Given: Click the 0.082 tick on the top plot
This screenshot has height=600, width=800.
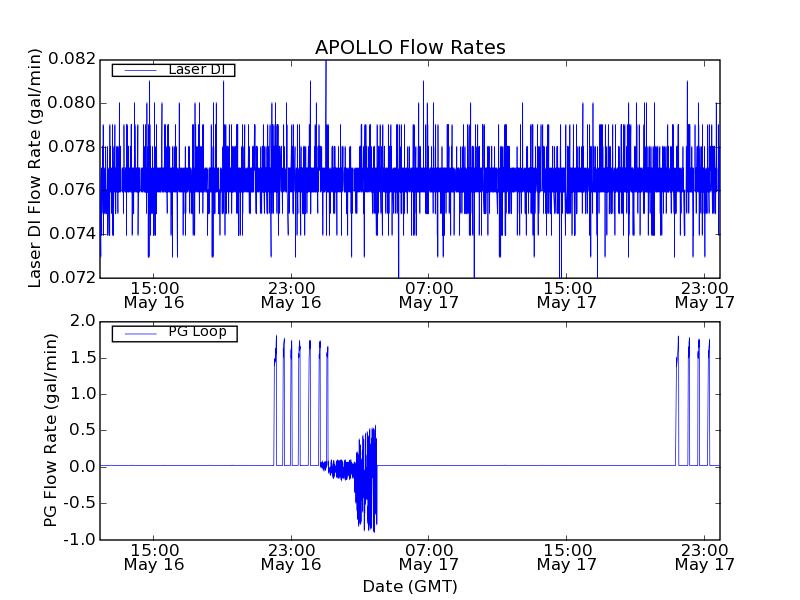Looking at the screenshot, I should coord(76,59).
